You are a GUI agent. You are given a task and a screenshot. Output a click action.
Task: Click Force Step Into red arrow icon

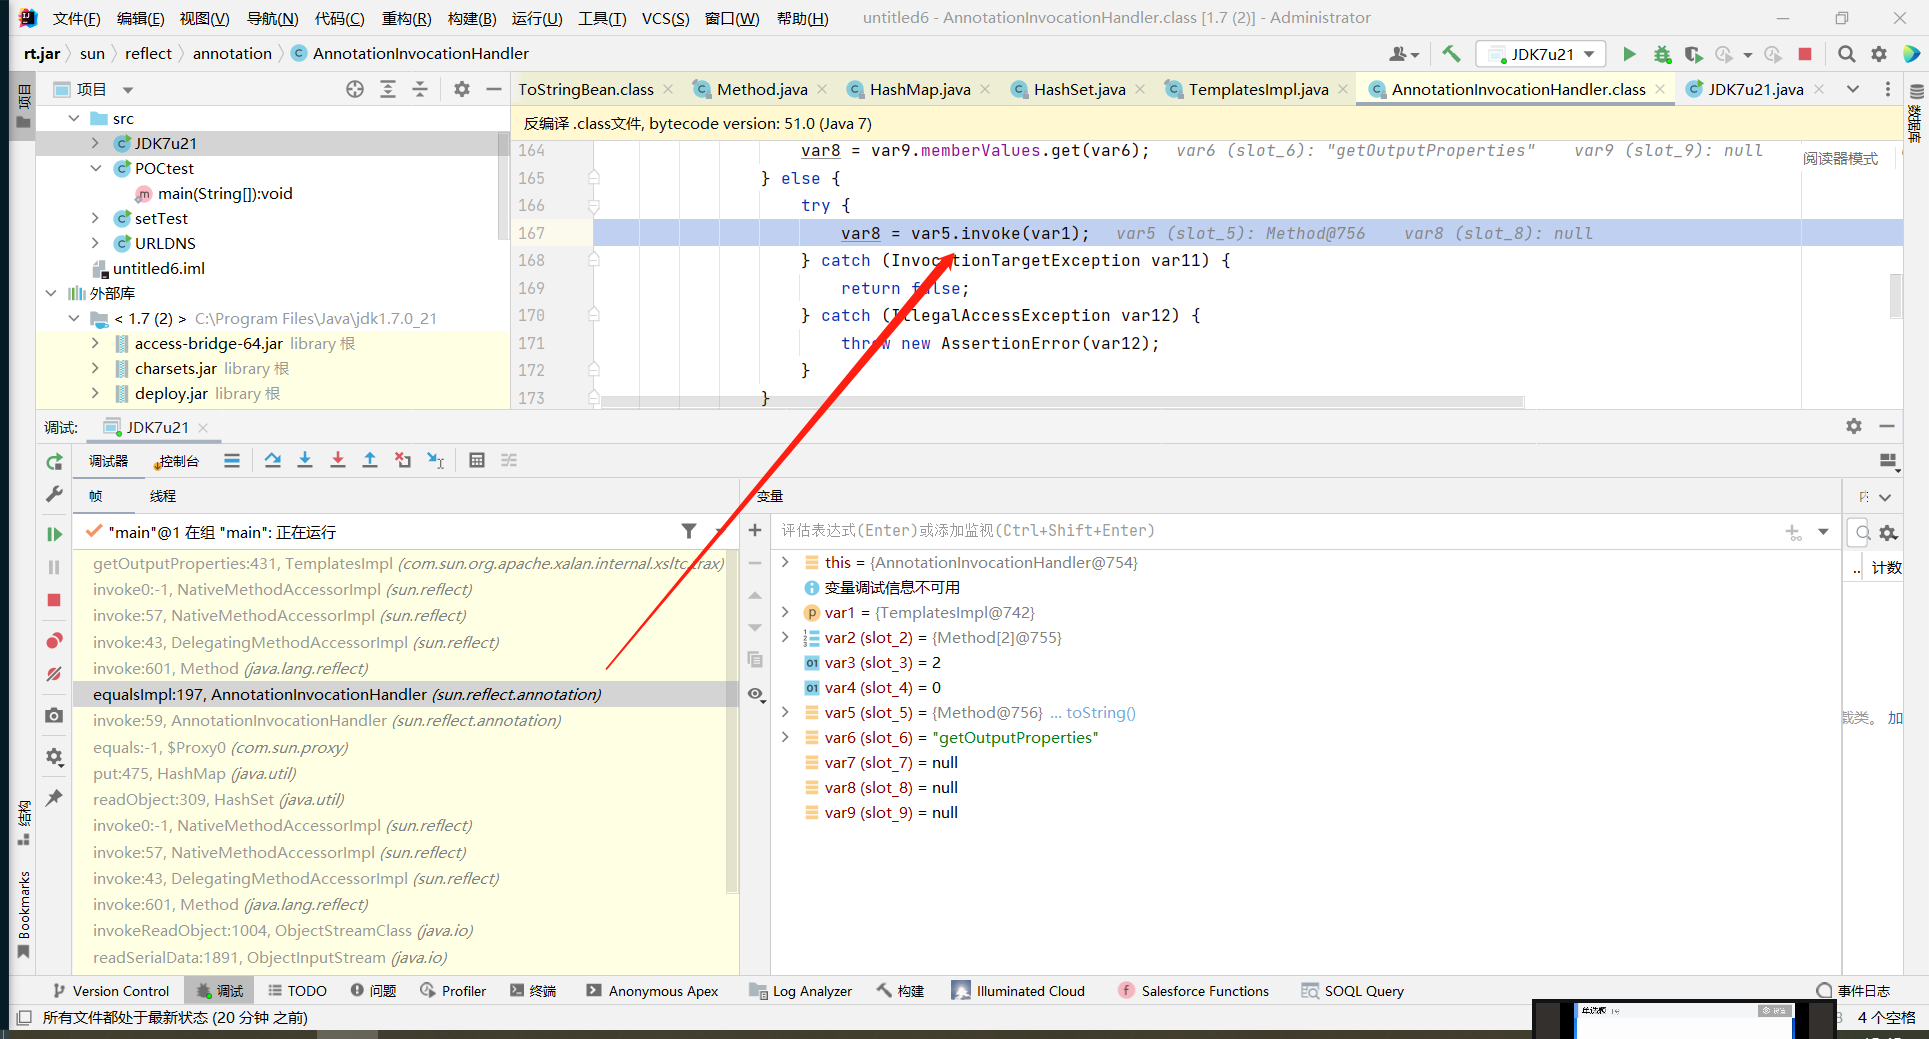(x=338, y=460)
